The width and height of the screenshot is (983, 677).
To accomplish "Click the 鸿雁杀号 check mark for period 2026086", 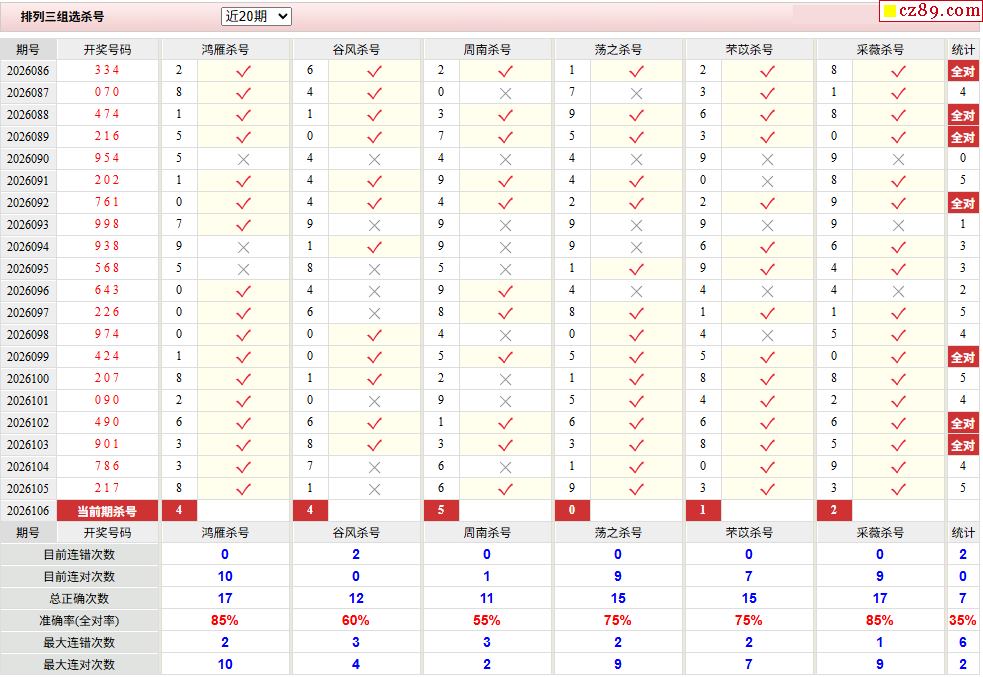I will (243, 71).
